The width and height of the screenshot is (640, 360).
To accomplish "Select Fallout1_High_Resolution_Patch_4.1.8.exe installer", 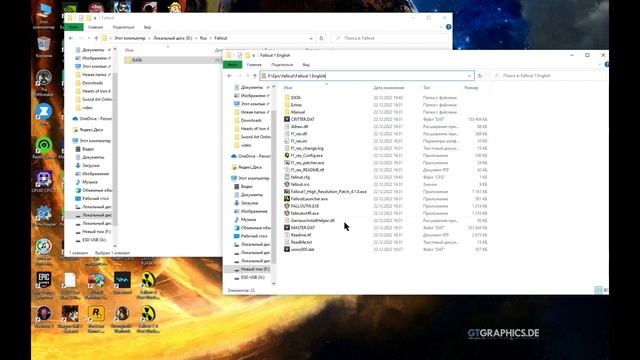I will 328,191.
